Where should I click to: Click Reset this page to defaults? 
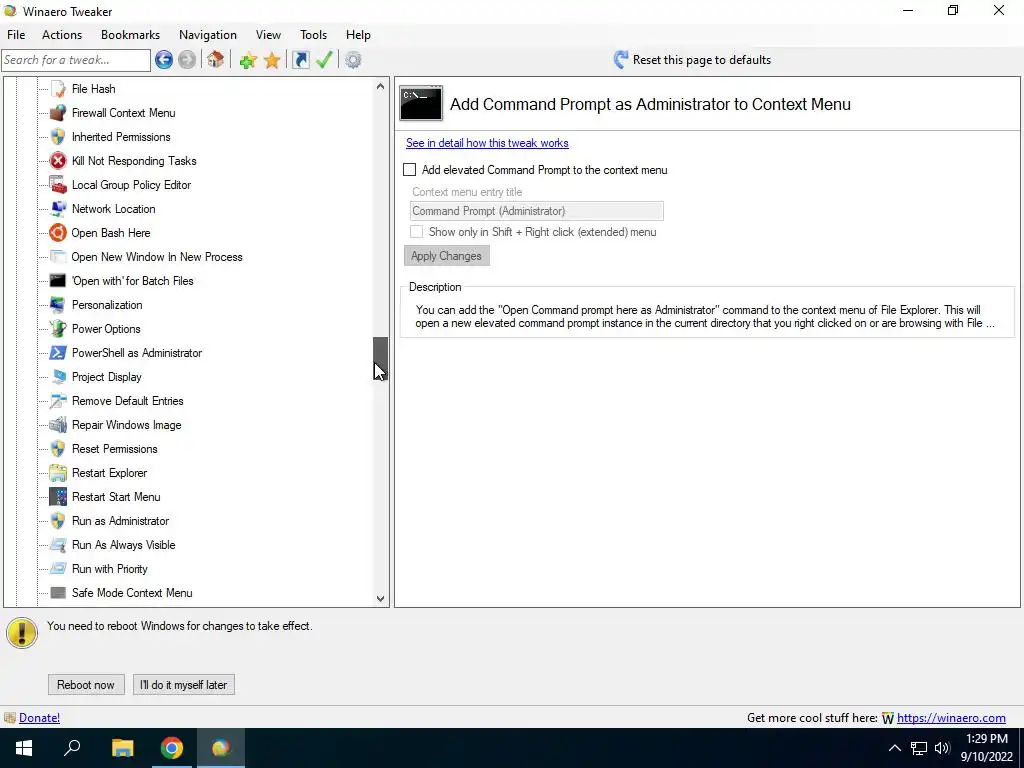coord(692,60)
